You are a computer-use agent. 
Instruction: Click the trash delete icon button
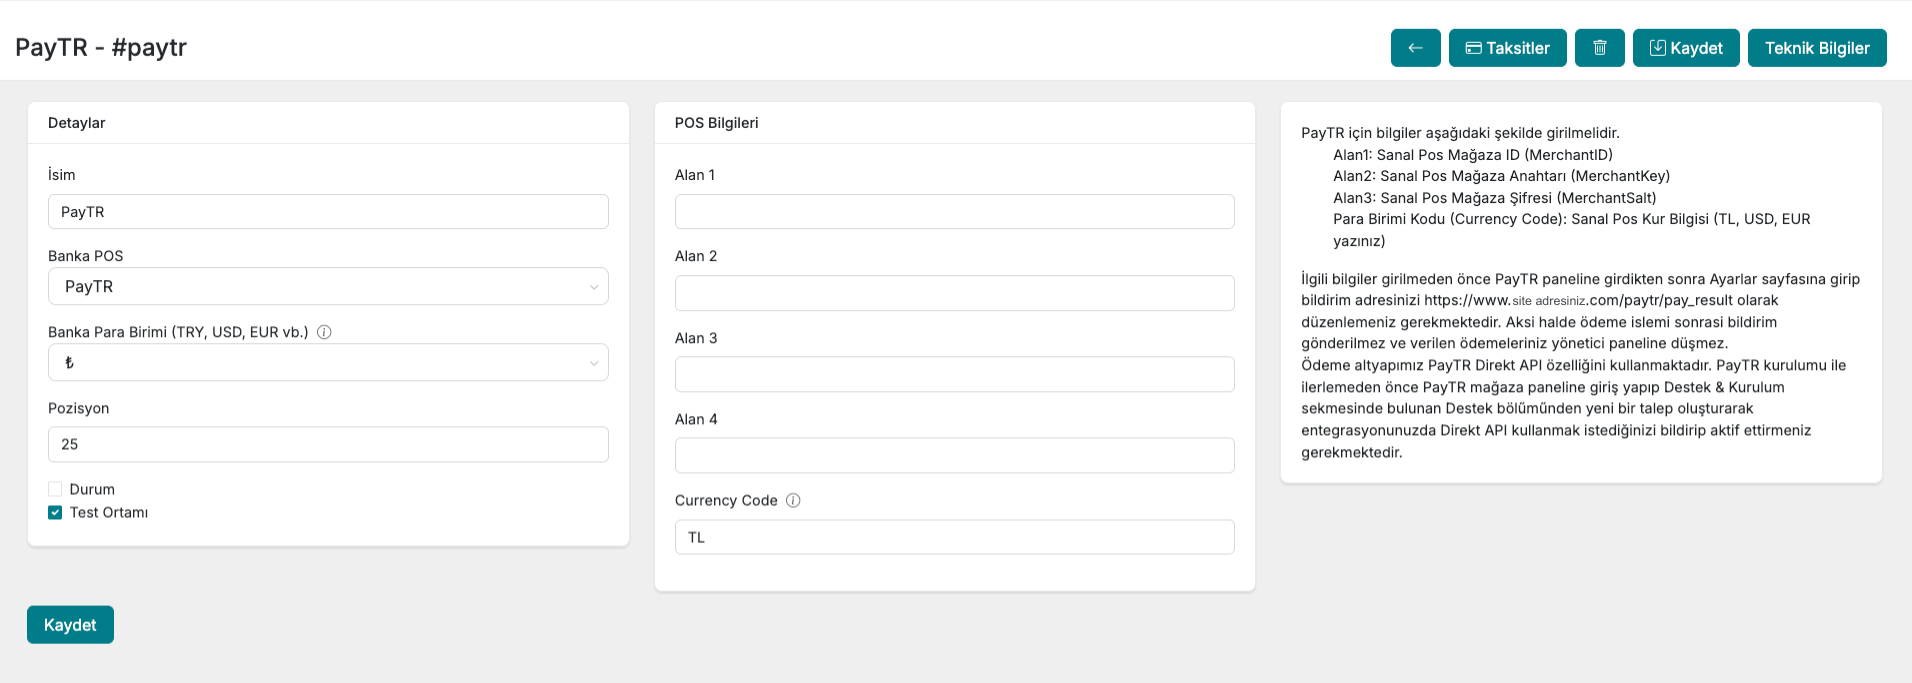pyautogui.click(x=1599, y=48)
